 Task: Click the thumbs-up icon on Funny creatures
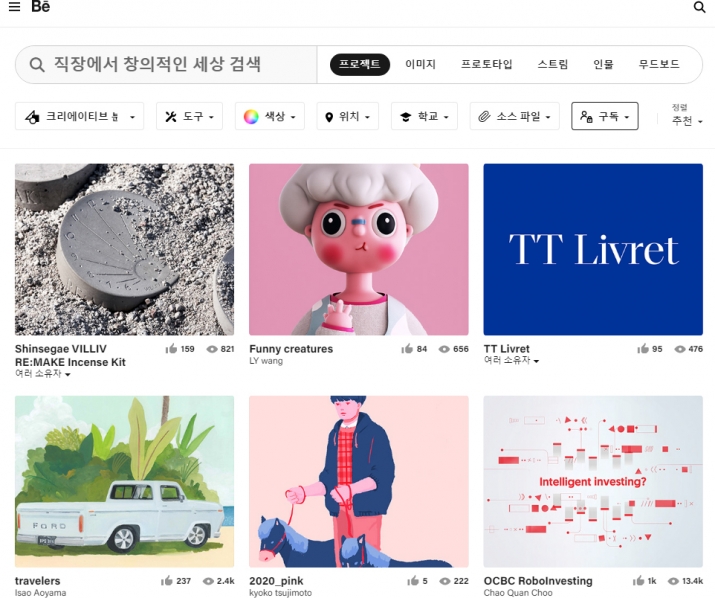tap(407, 349)
